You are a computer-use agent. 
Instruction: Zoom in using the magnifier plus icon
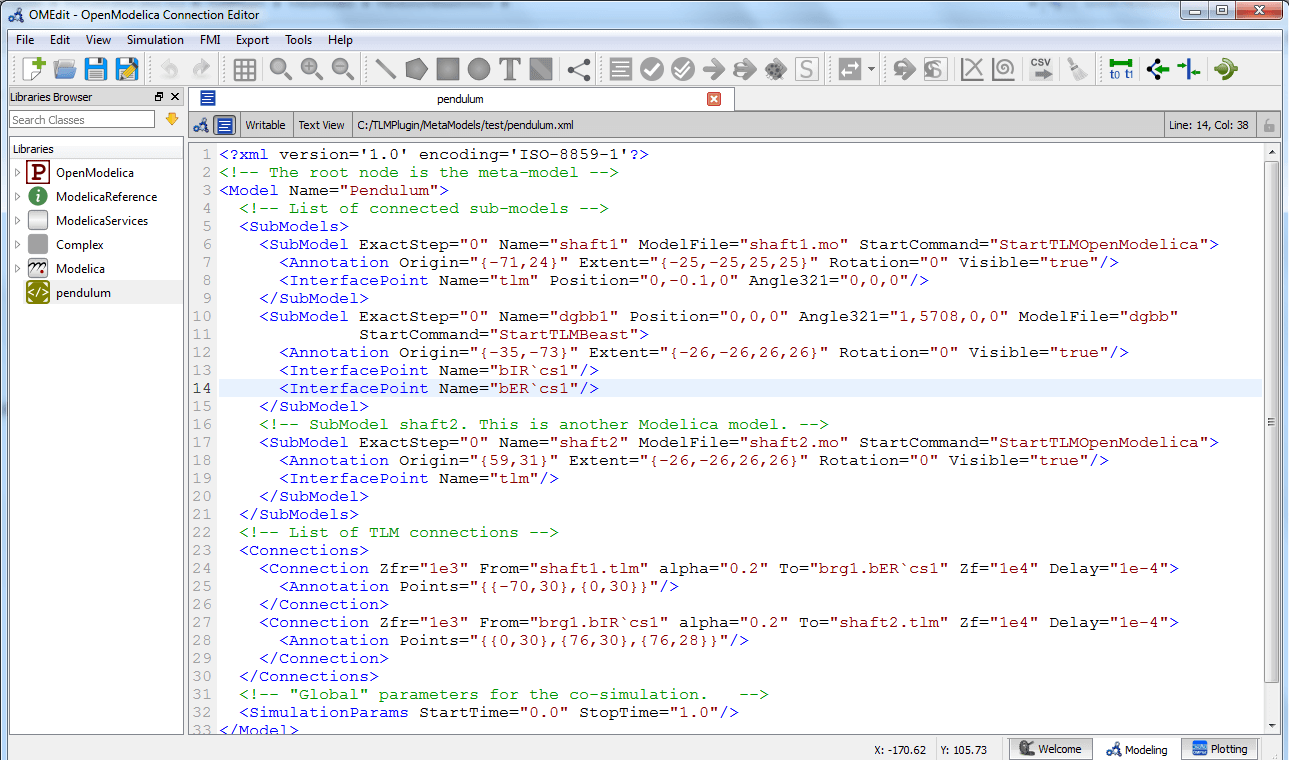tap(311, 69)
